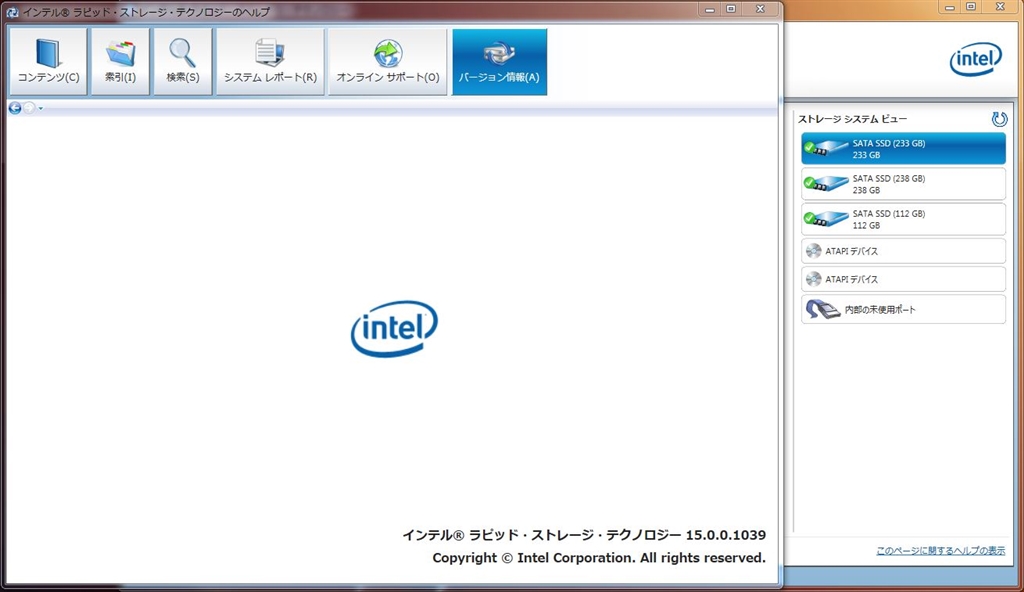Select the バージョン情報(A) version info button
Viewport: 1024px width, 592px height.
click(x=500, y=62)
